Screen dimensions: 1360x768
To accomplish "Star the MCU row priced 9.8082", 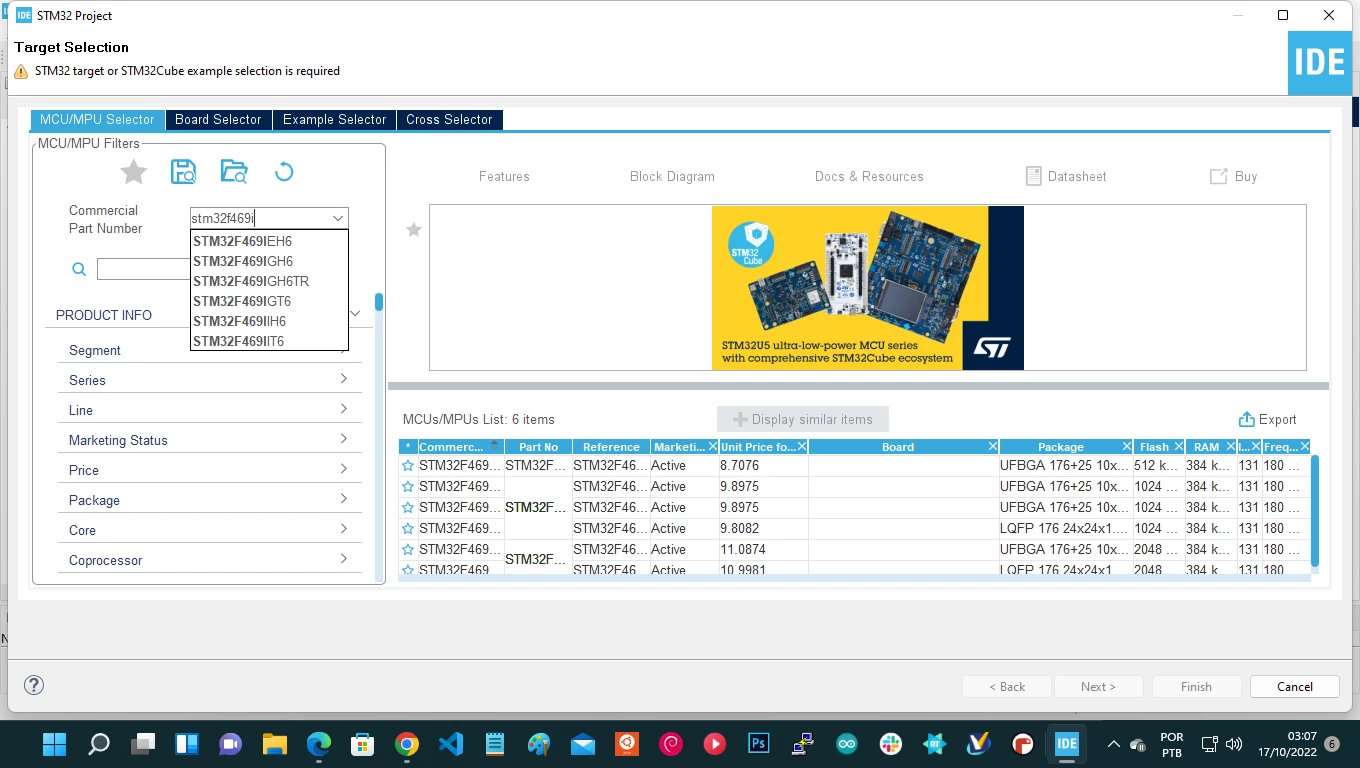I will (408, 529).
